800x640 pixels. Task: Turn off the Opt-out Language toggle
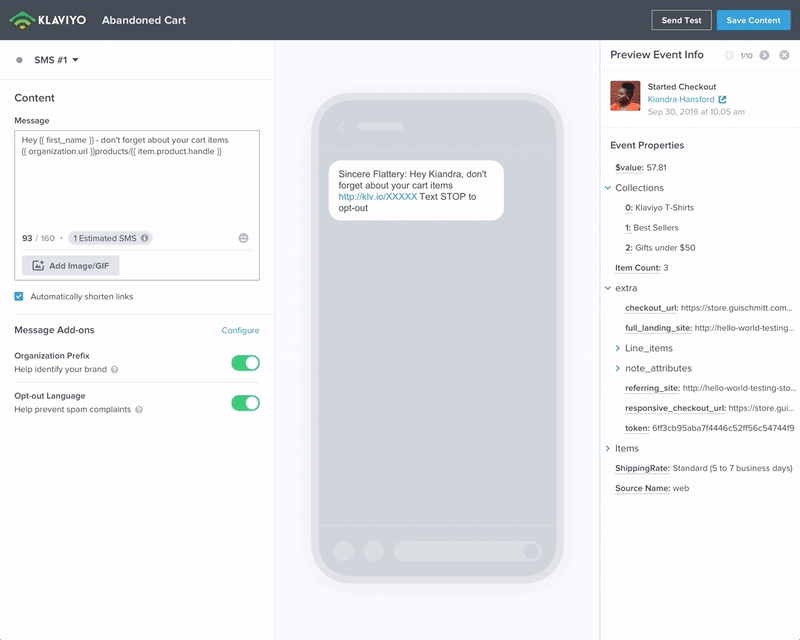245,403
